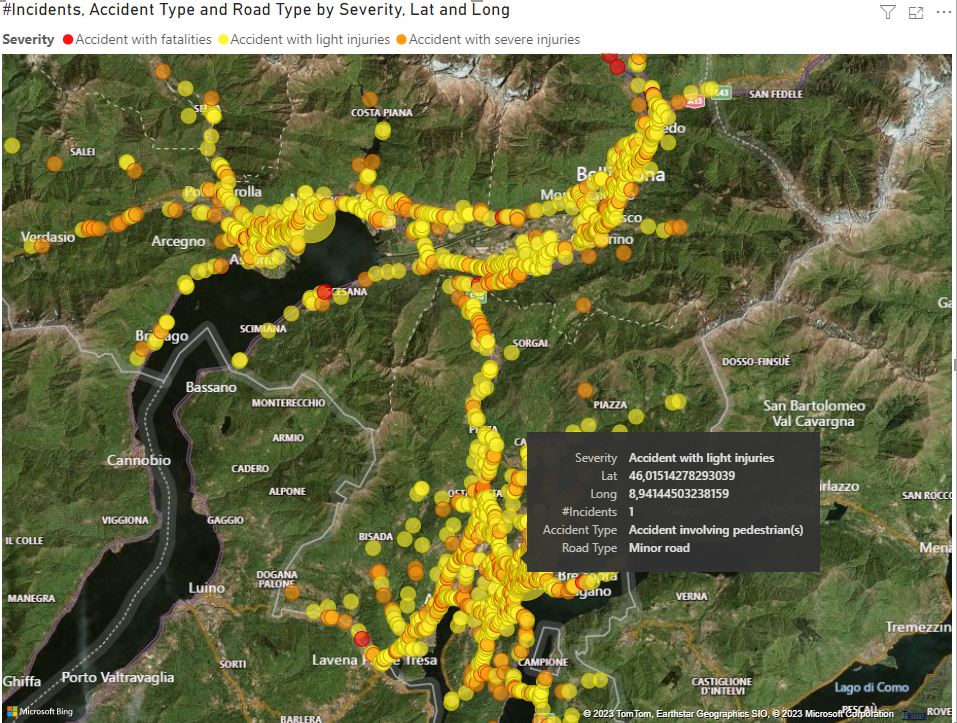Screen dimensions: 957x723
Task: Open the More options ellipsis menu
Action: coord(944,12)
